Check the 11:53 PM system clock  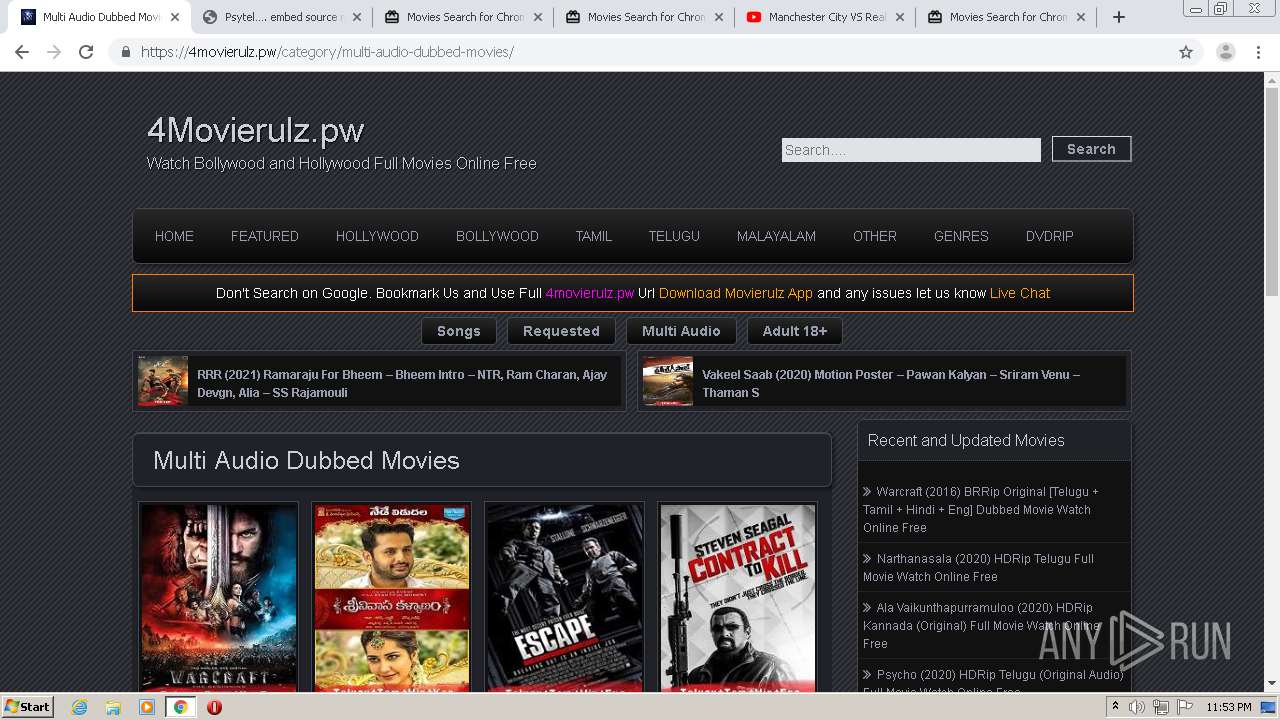click(1229, 707)
